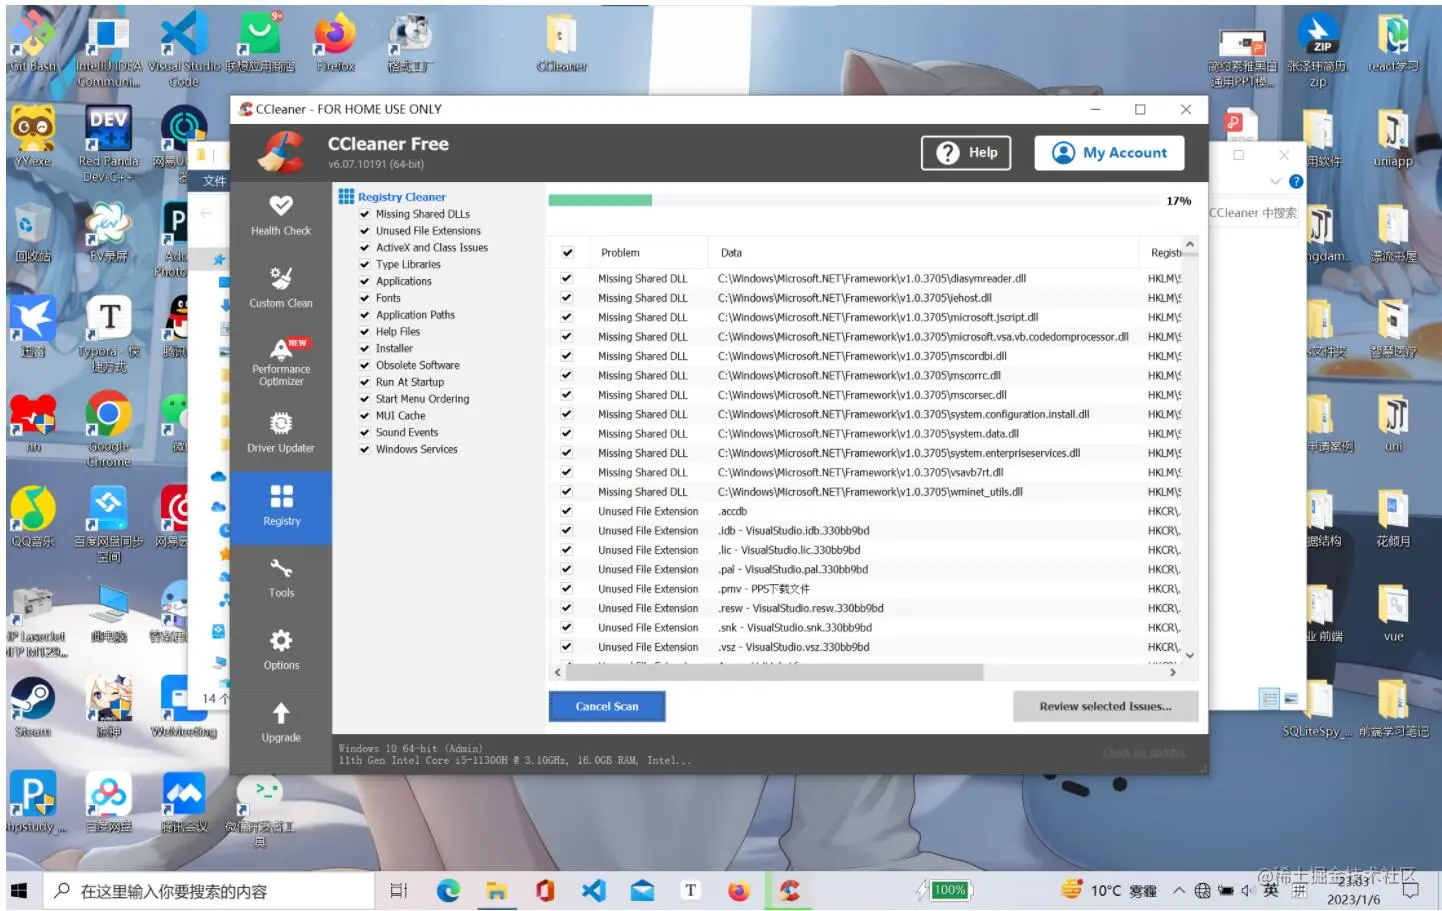Open Health Check in CCleaner sidebar
The height and width of the screenshot is (911, 1442).
[x=281, y=216]
